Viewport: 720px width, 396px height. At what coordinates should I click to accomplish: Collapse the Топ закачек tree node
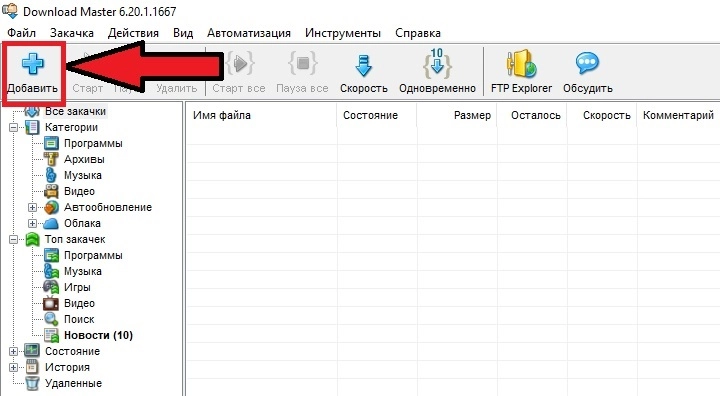click(14, 239)
